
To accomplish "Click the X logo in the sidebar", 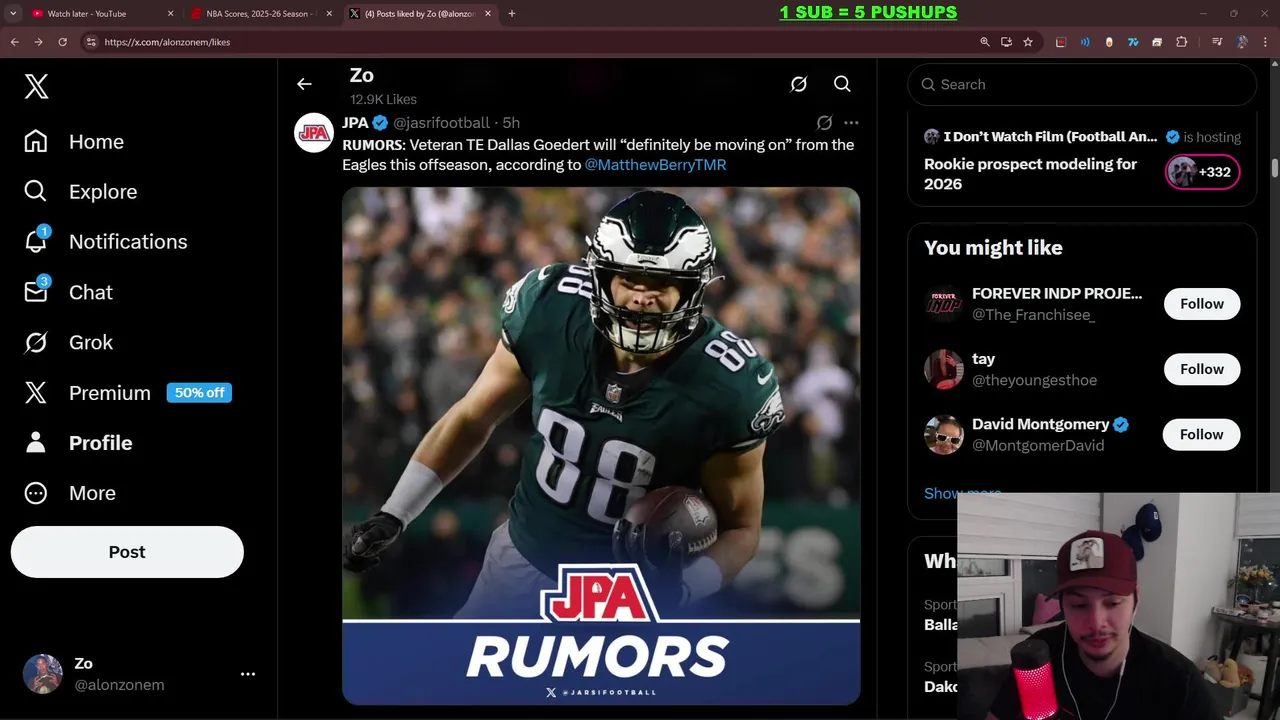I will (x=36, y=86).
